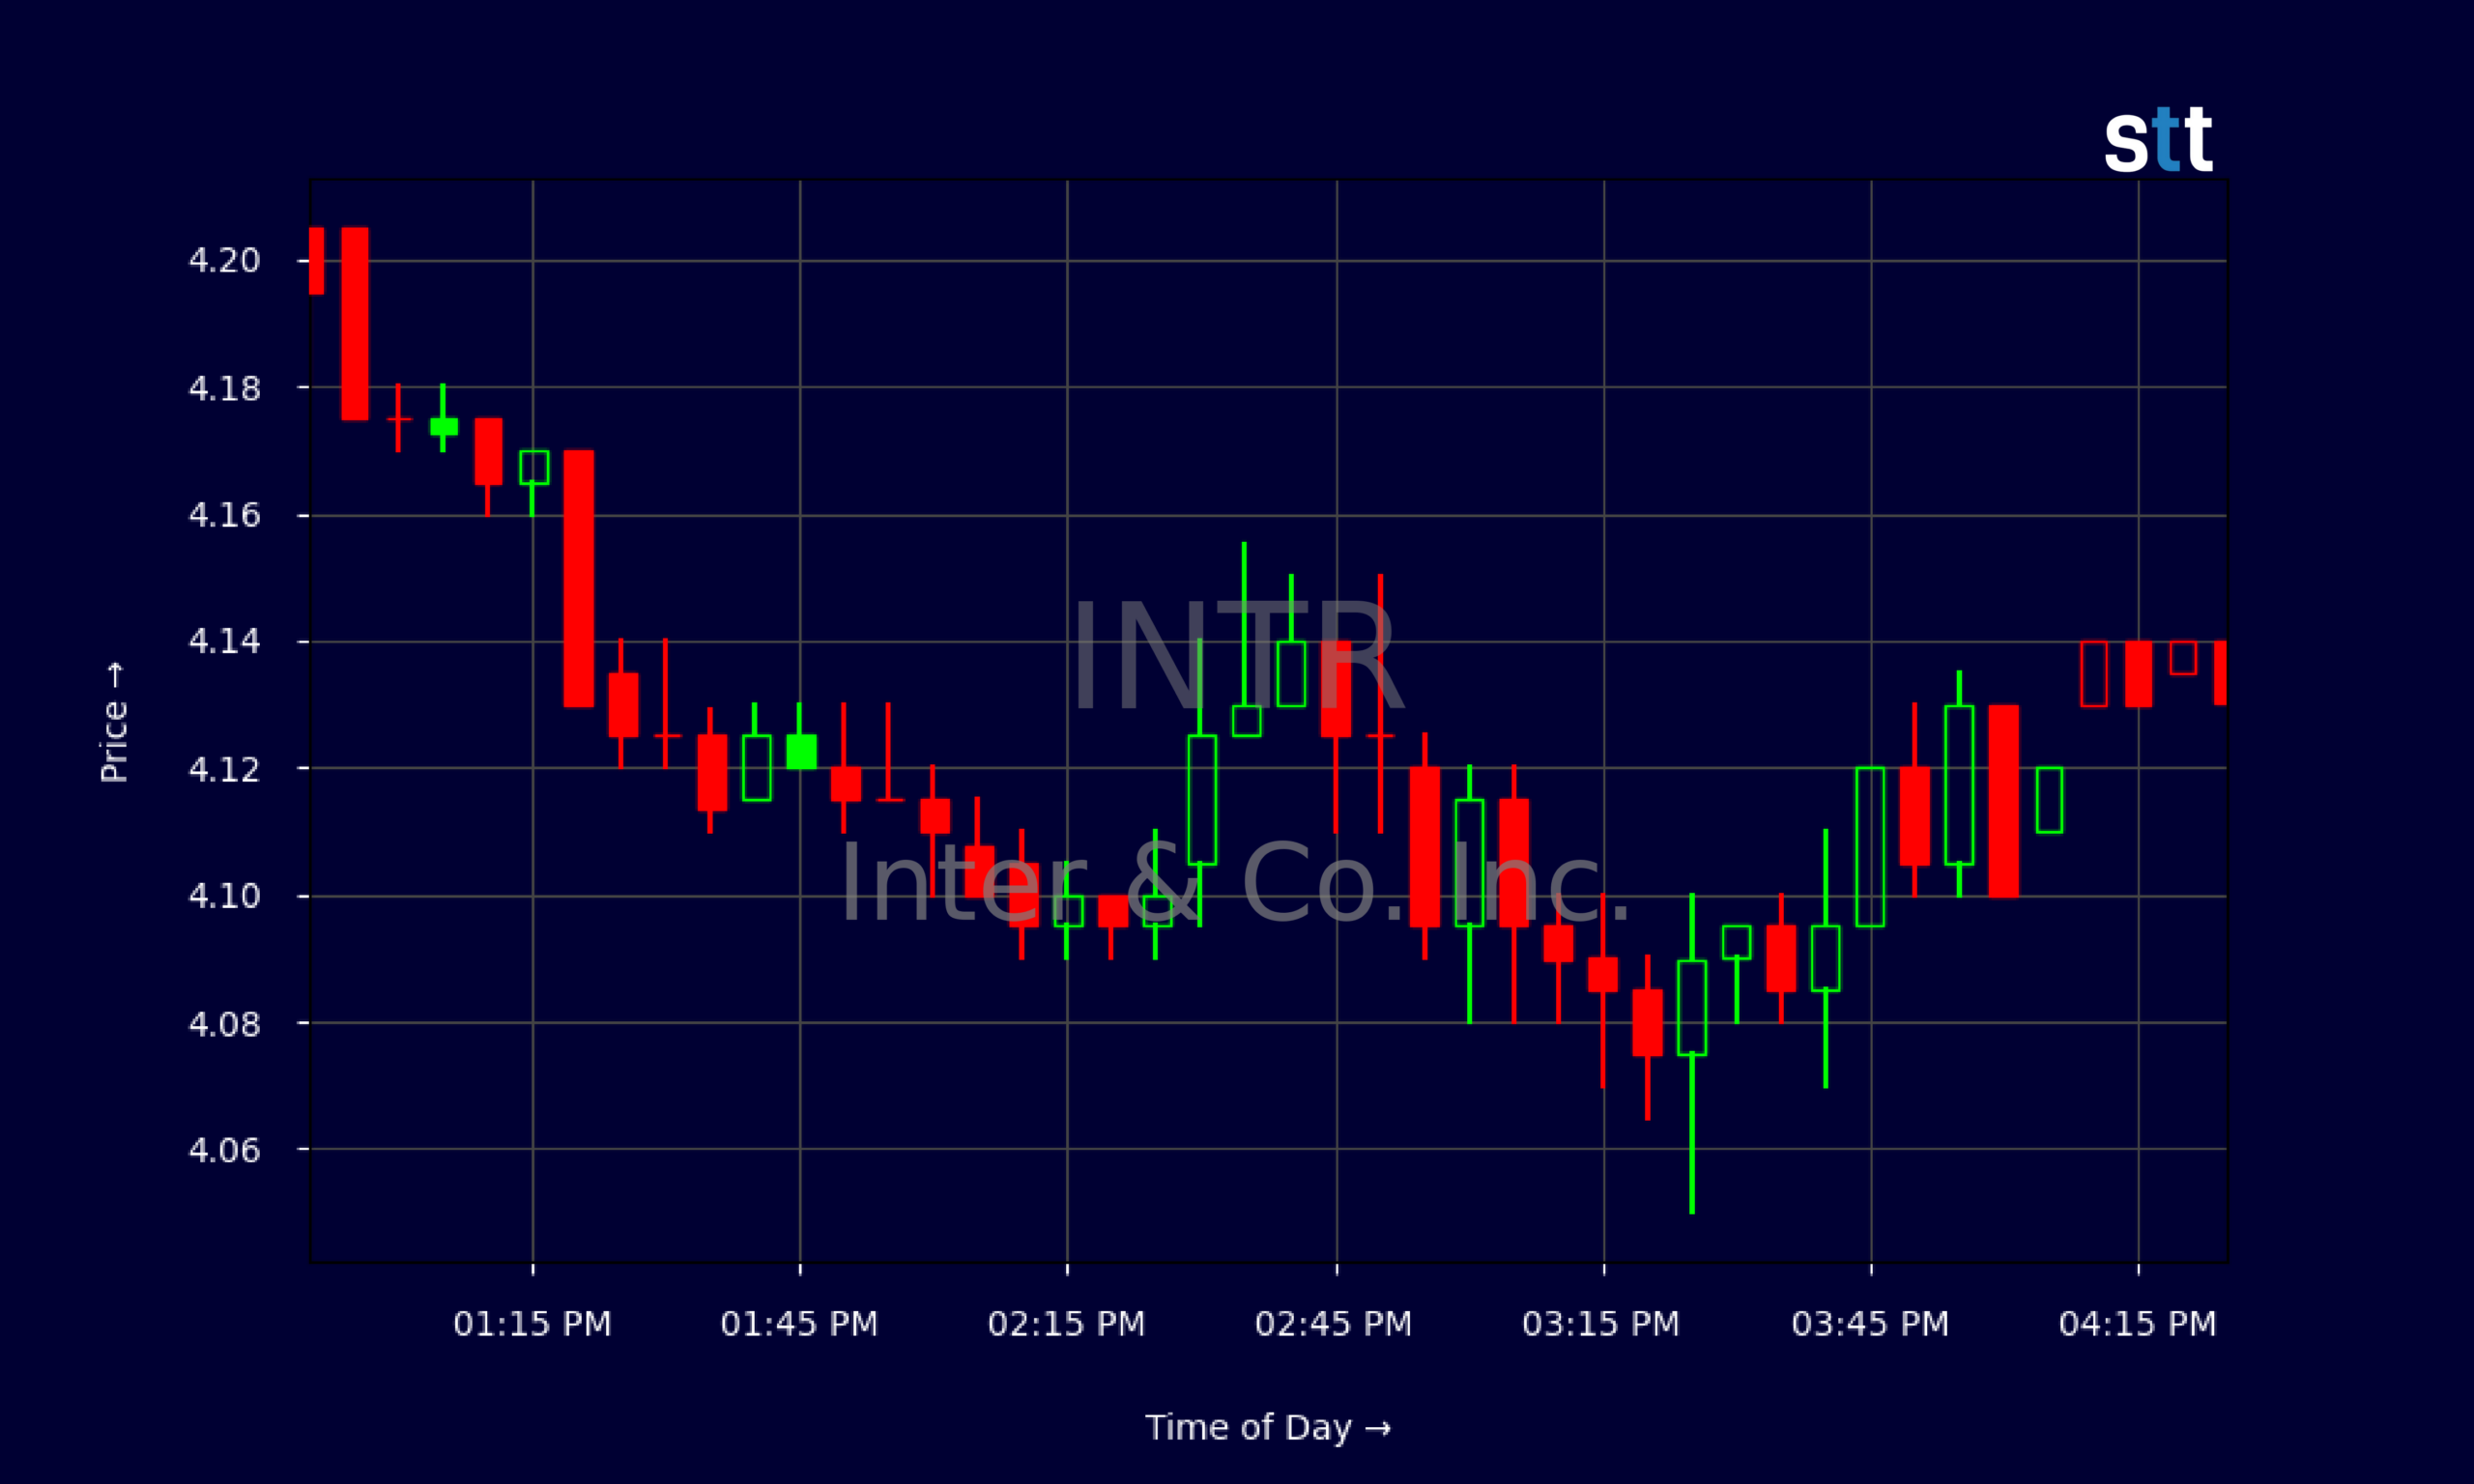Click the 4.16 price axis label
This screenshot has height=1484, width=2474.
(224, 515)
